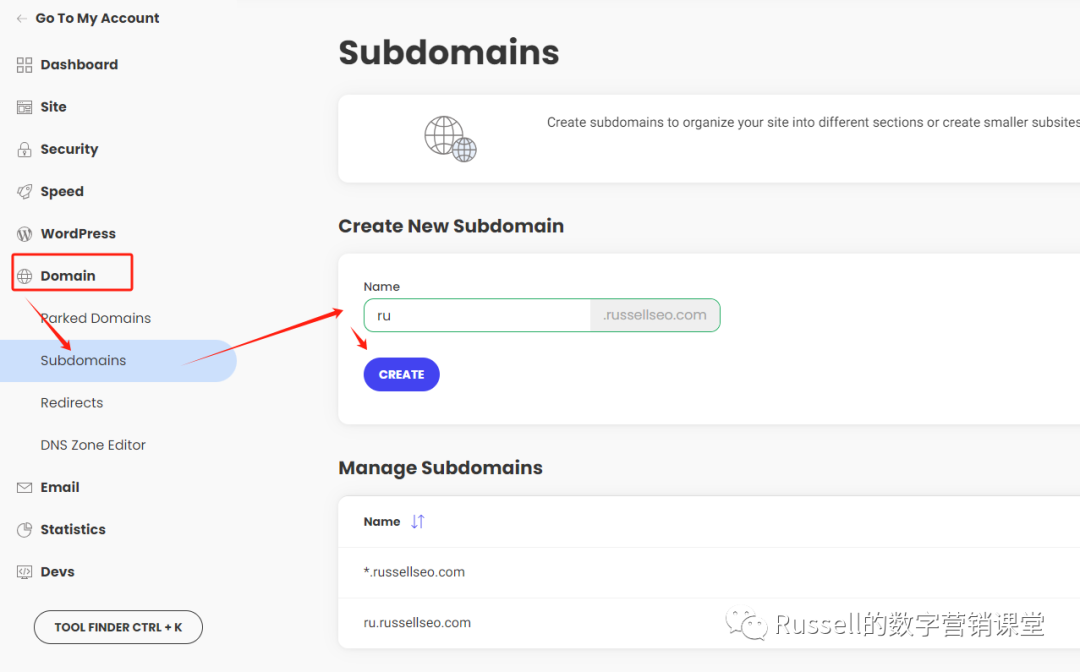Click the Security padlock icon
The width and height of the screenshot is (1080, 672).
point(25,150)
